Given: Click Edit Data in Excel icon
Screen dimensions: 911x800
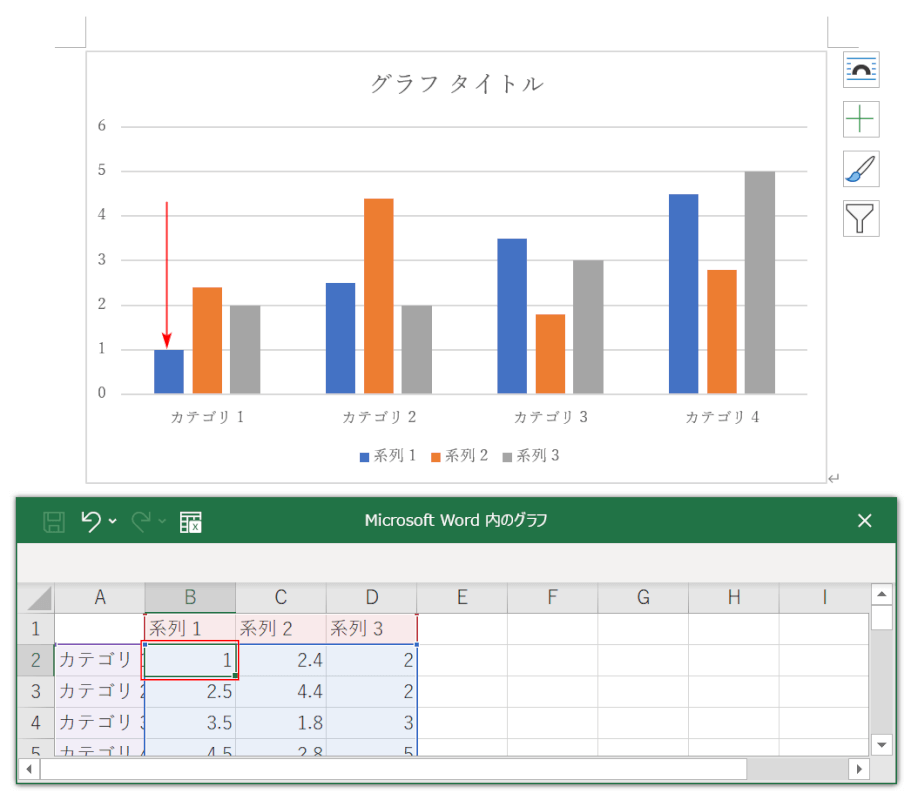Looking at the screenshot, I should tap(191, 521).
